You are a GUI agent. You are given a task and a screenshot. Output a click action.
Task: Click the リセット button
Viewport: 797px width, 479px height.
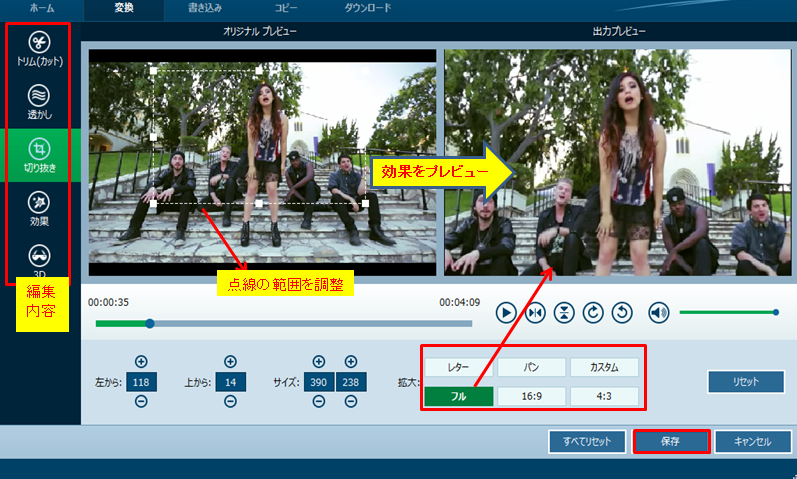[x=746, y=382]
